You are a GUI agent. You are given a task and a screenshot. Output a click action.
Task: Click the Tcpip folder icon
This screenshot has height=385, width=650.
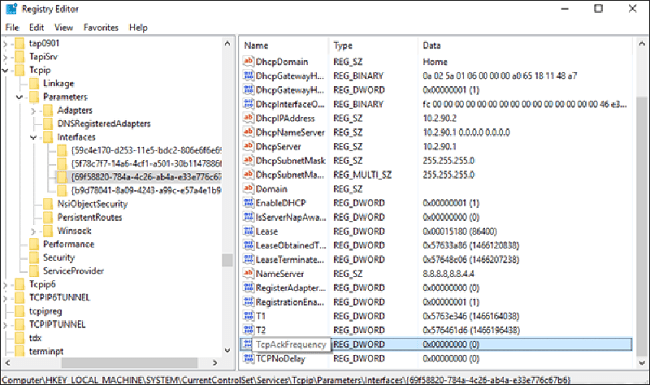(x=19, y=70)
